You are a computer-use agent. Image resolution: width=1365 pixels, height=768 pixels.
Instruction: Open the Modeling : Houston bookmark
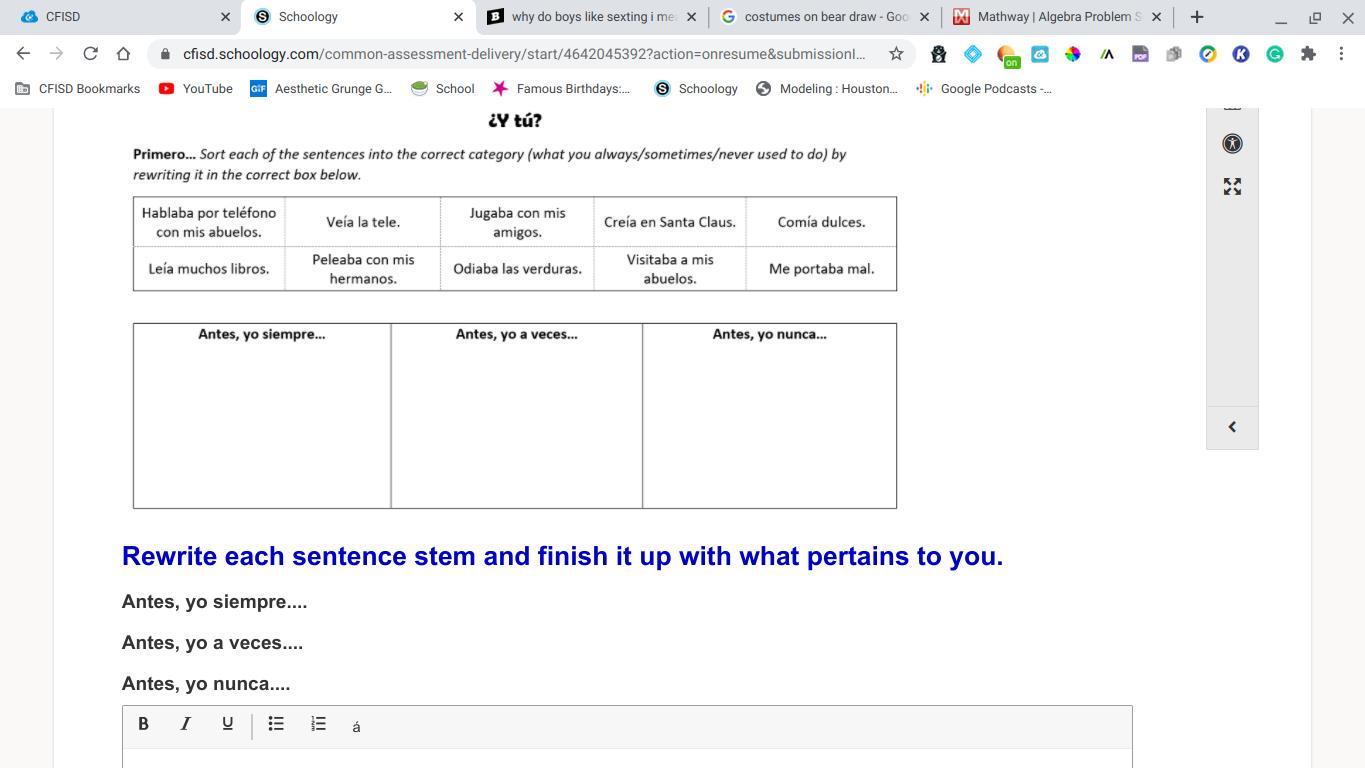827,89
